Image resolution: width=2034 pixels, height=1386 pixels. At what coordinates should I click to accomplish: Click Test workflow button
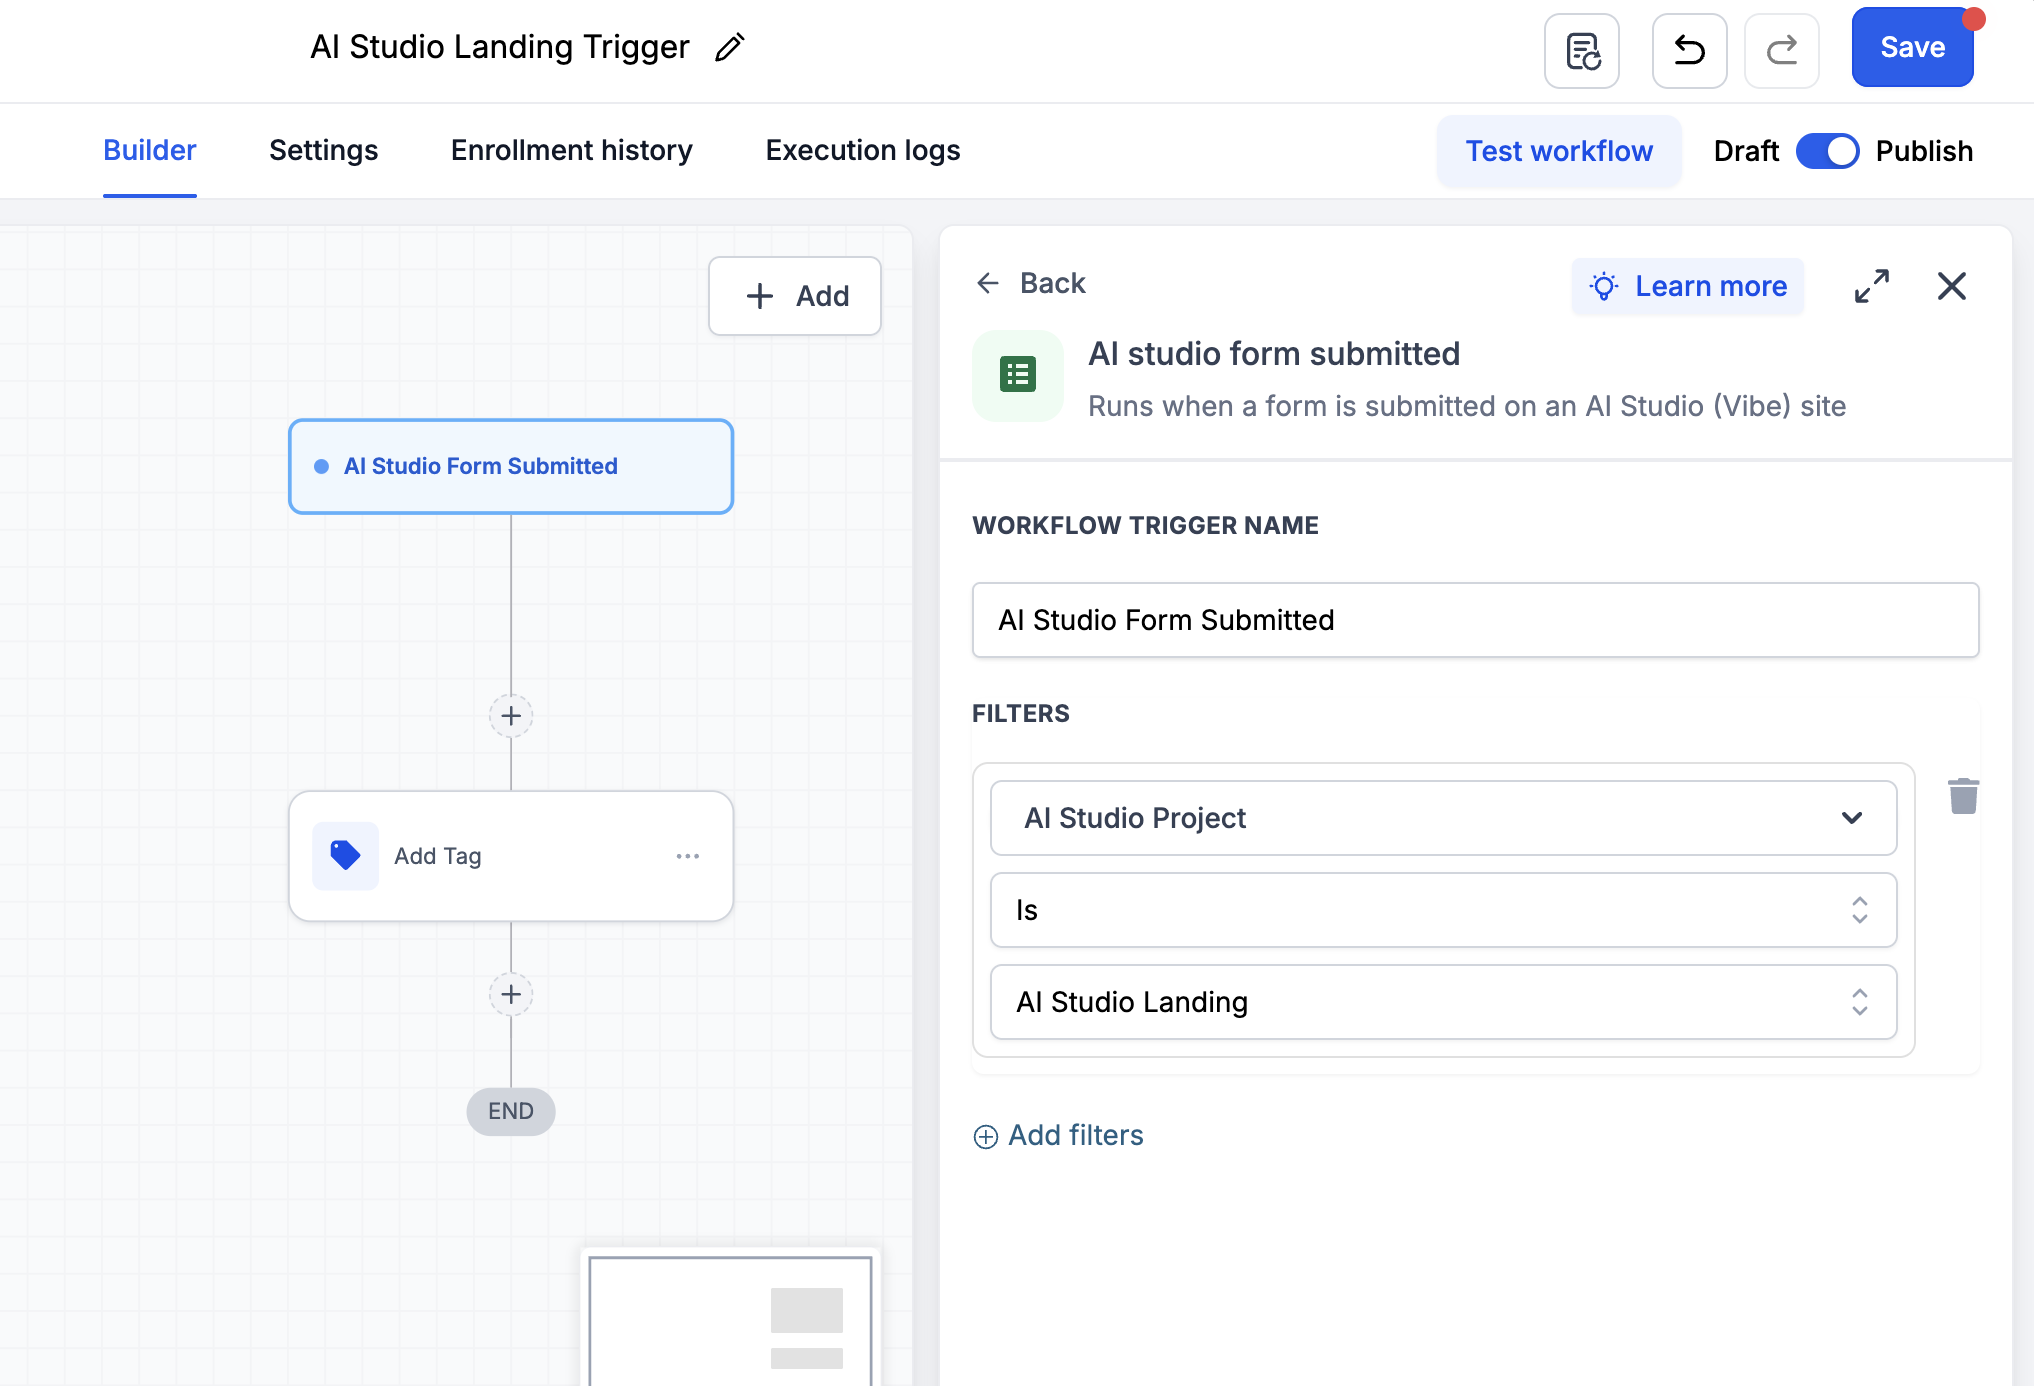tap(1559, 151)
